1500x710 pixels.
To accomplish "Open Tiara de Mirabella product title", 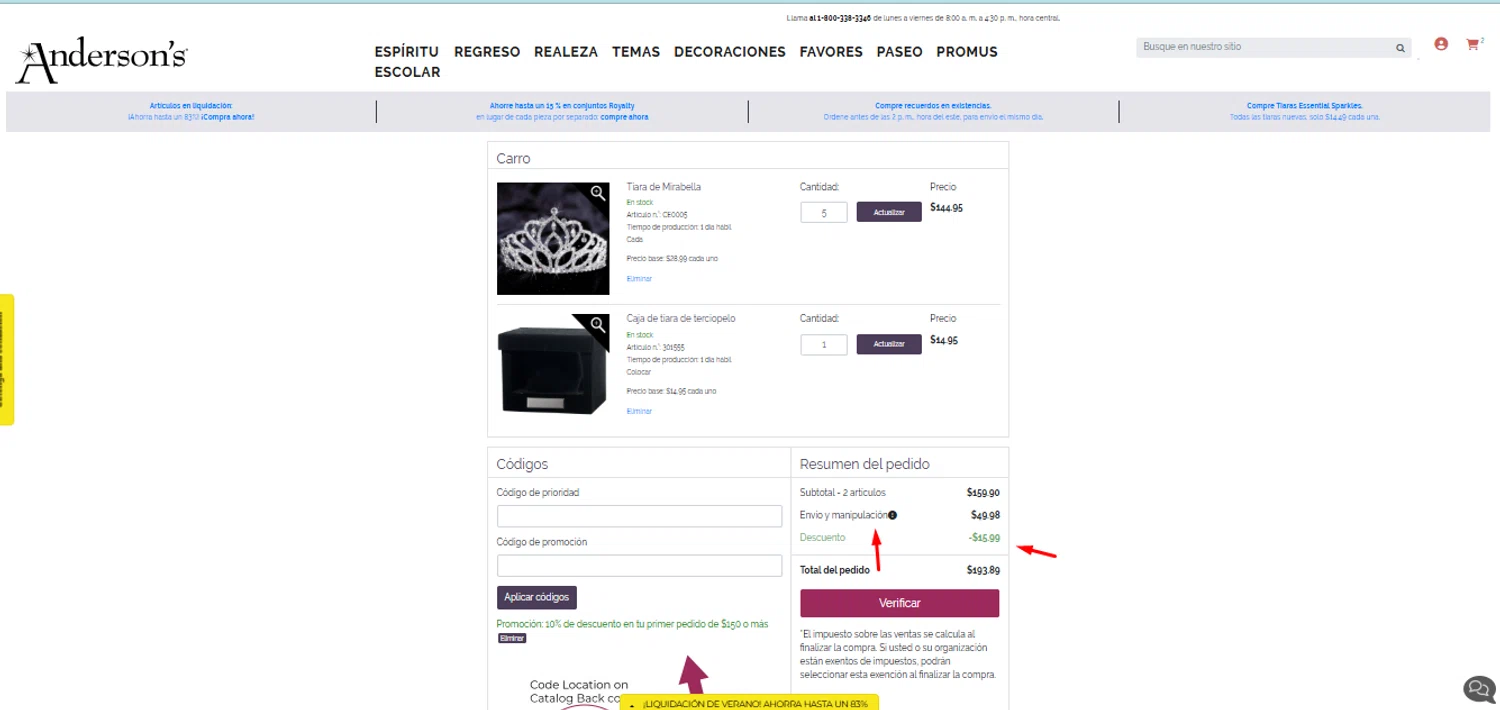I will [664, 187].
